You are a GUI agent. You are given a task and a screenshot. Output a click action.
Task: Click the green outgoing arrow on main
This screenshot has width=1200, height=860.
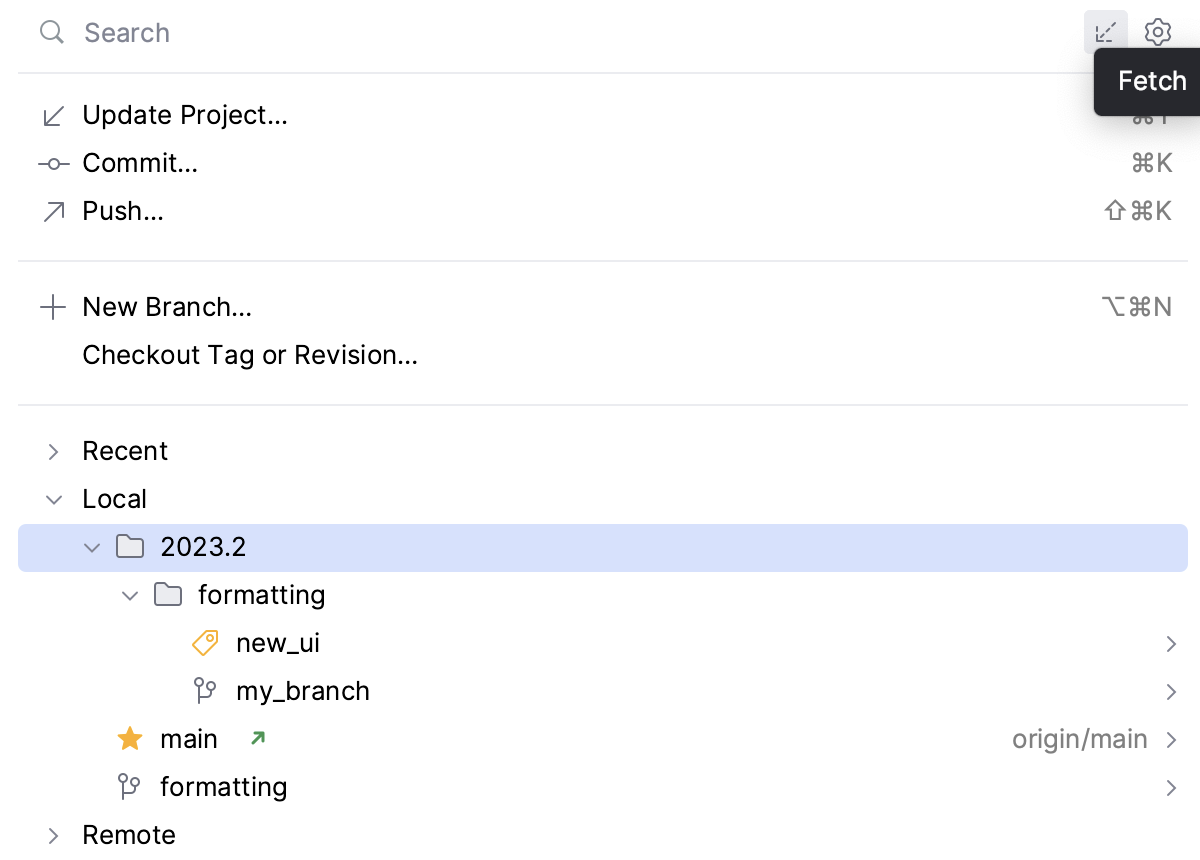coord(258,739)
